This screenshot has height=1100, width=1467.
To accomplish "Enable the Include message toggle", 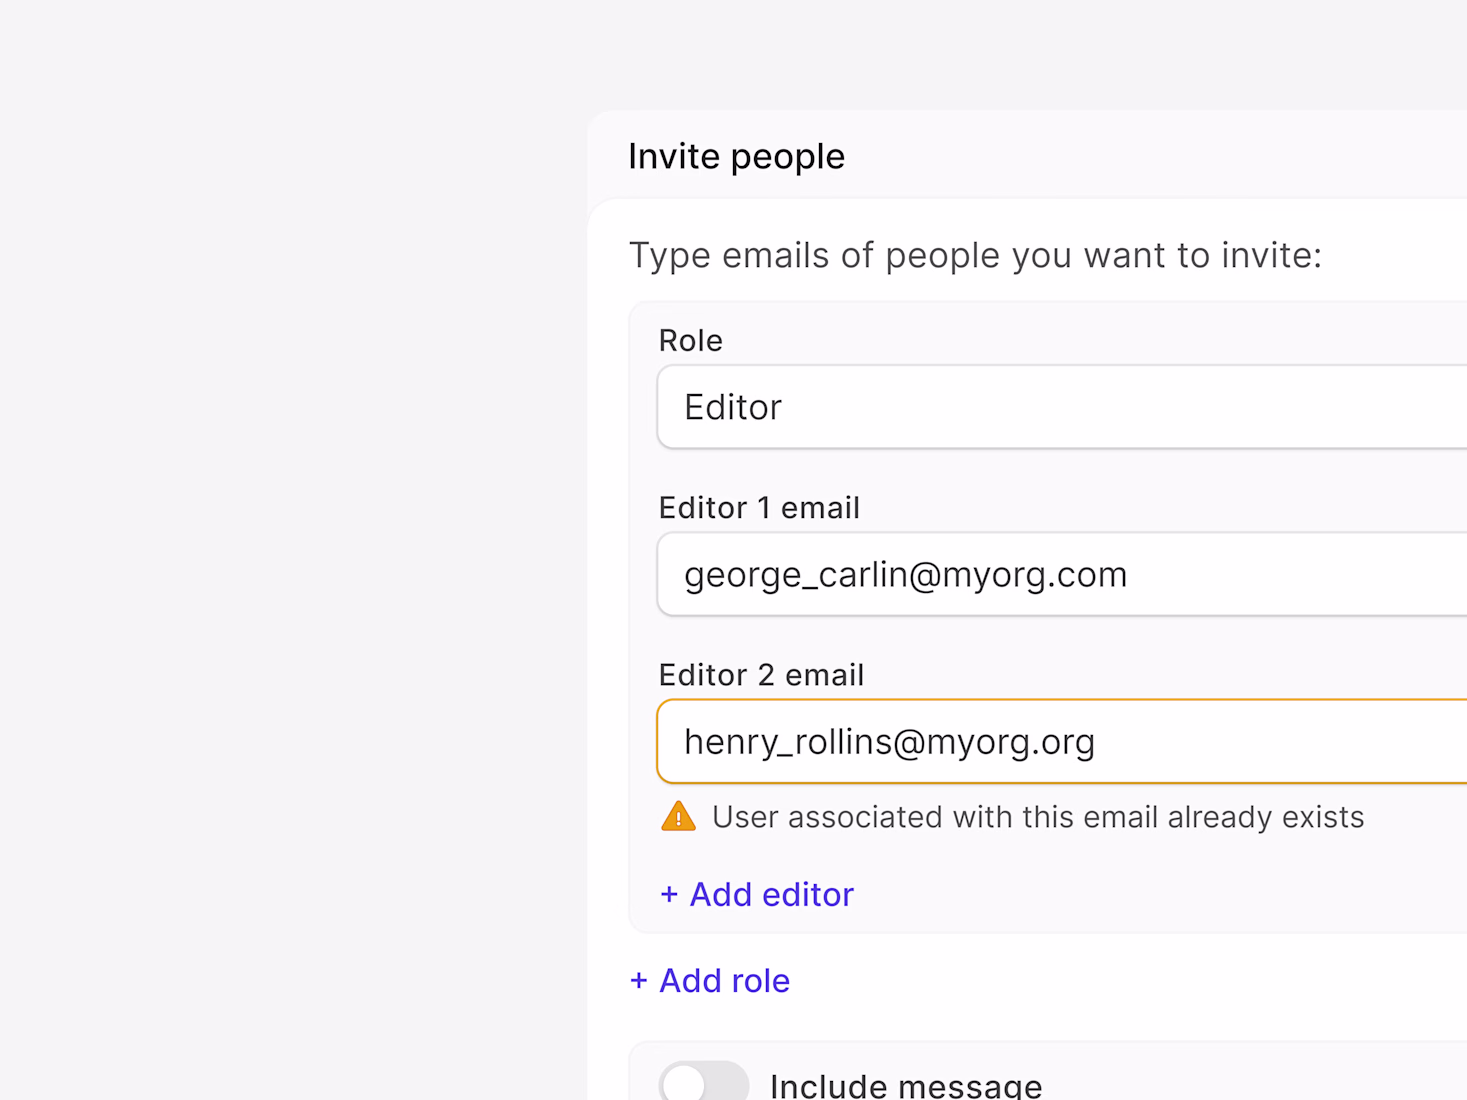I will click(x=703, y=1084).
